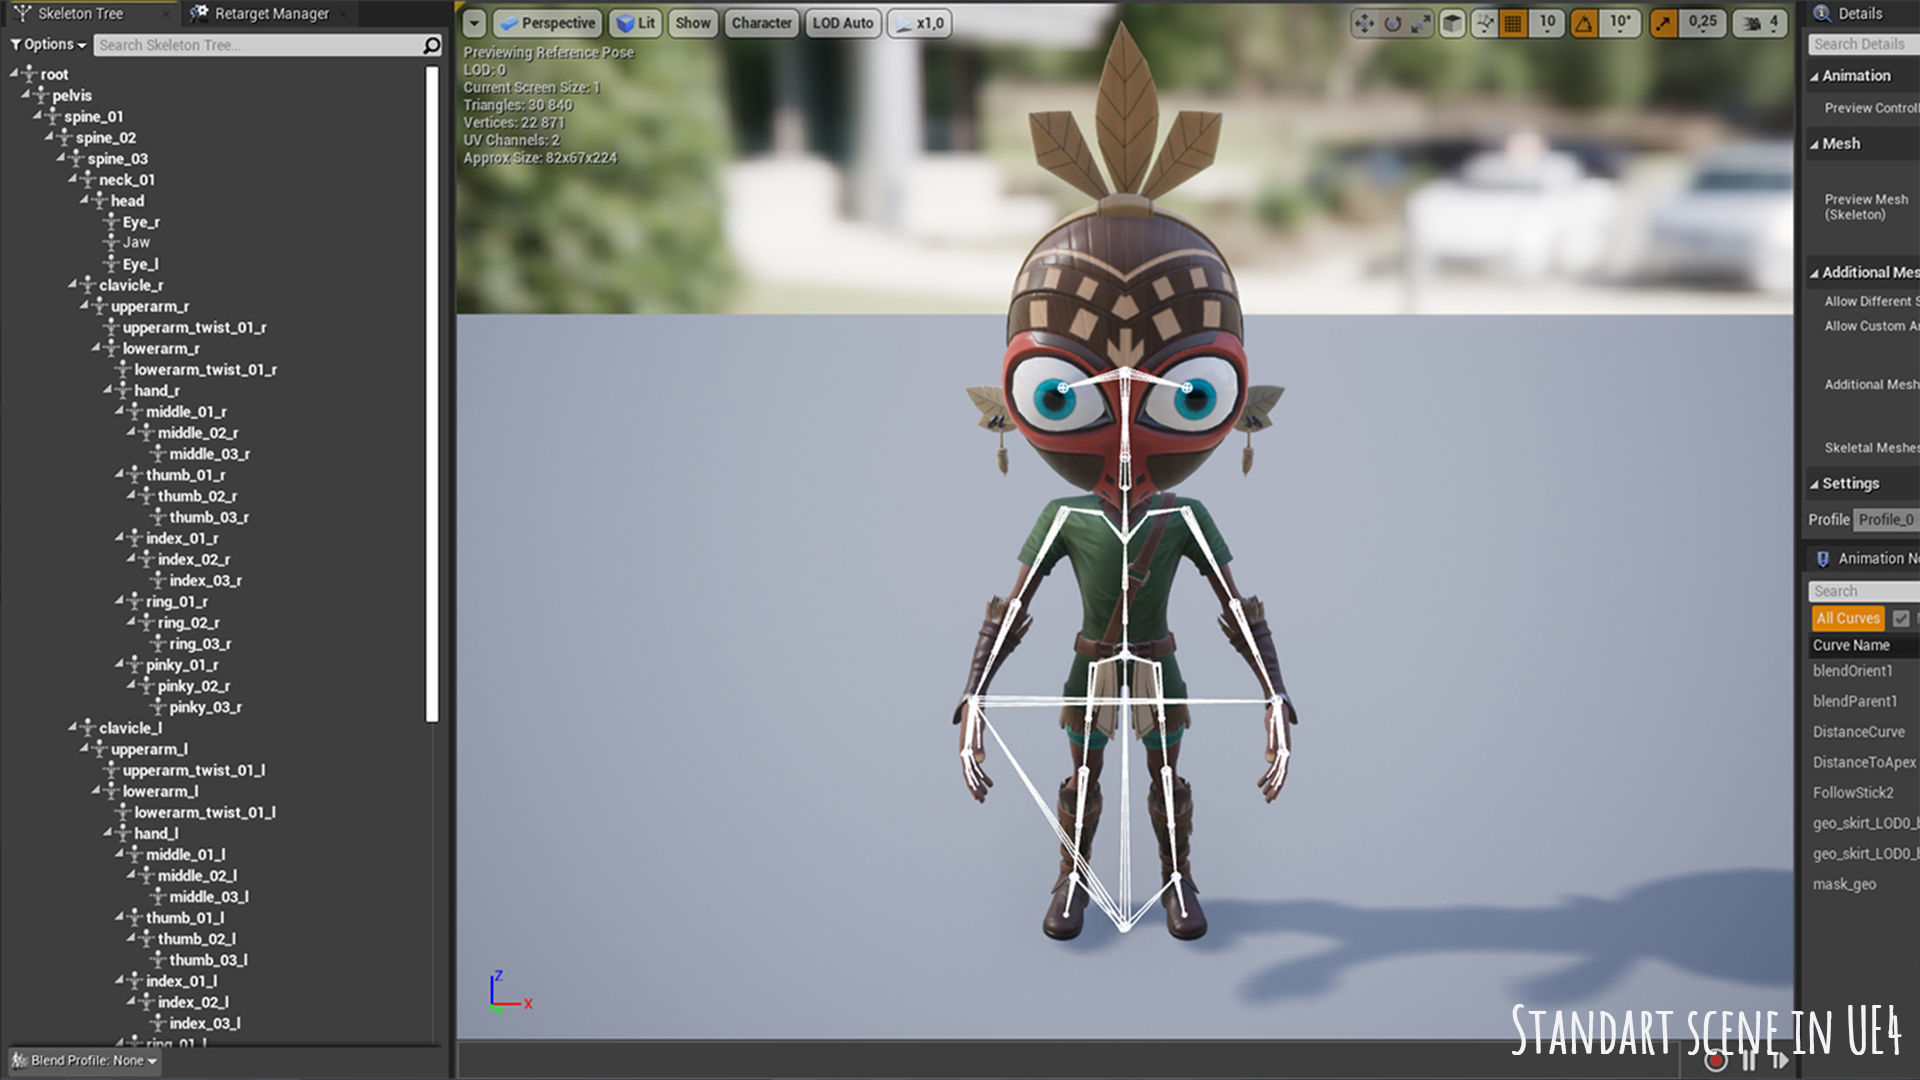Click the viewport record button
The width and height of the screenshot is (1920, 1080).
pyautogui.click(x=1716, y=1061)
